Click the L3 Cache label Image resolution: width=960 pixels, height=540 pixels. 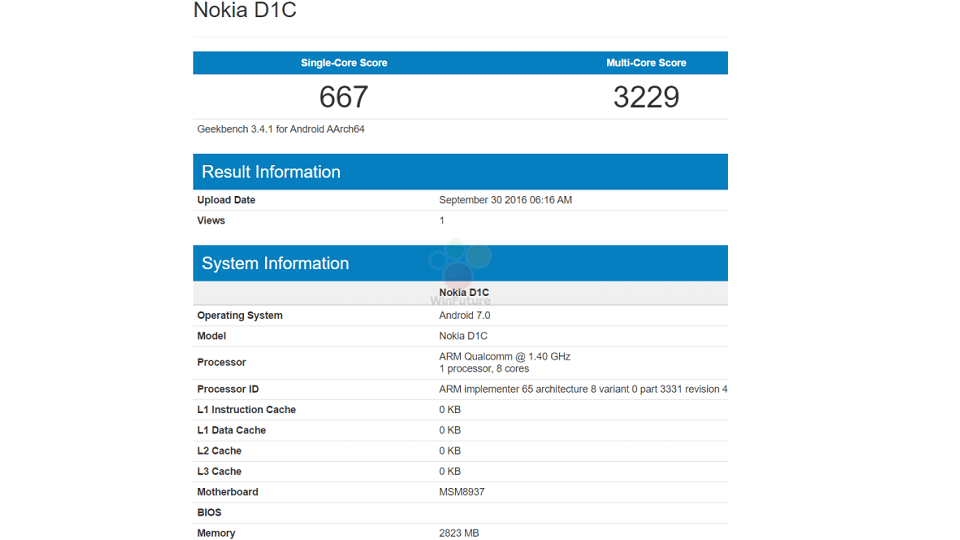(x=219, y=471)
